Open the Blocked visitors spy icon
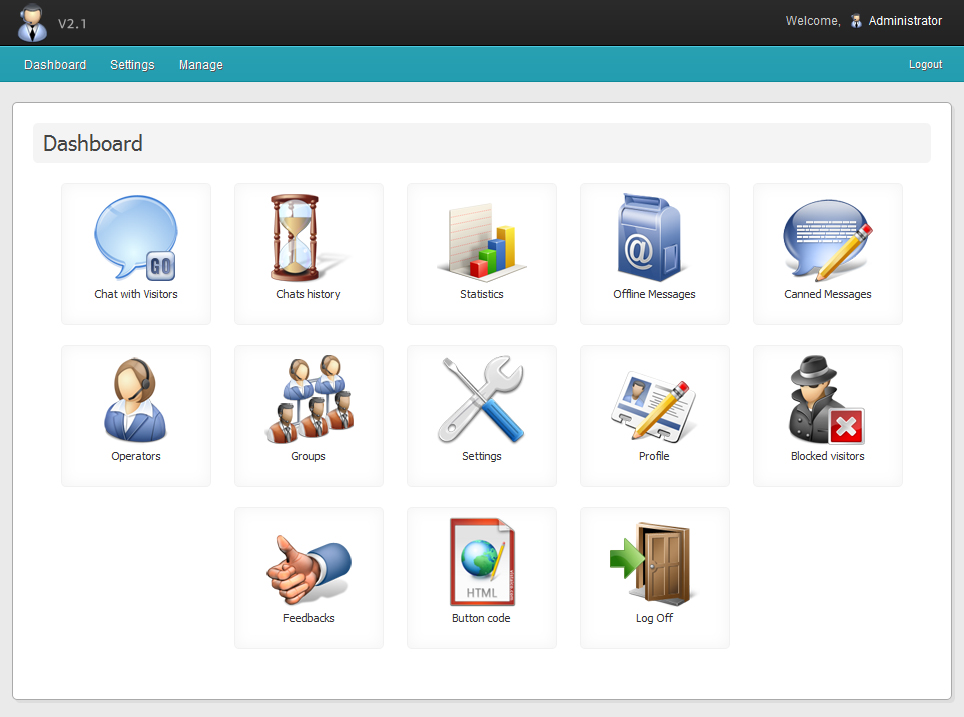This screenshot has height=717, width=964. 826,400
